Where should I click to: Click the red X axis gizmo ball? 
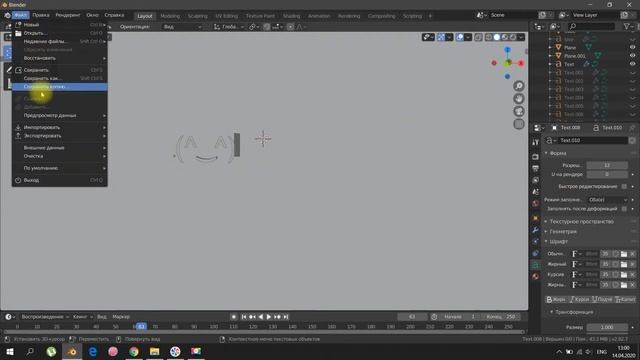(x=521, y=63)
